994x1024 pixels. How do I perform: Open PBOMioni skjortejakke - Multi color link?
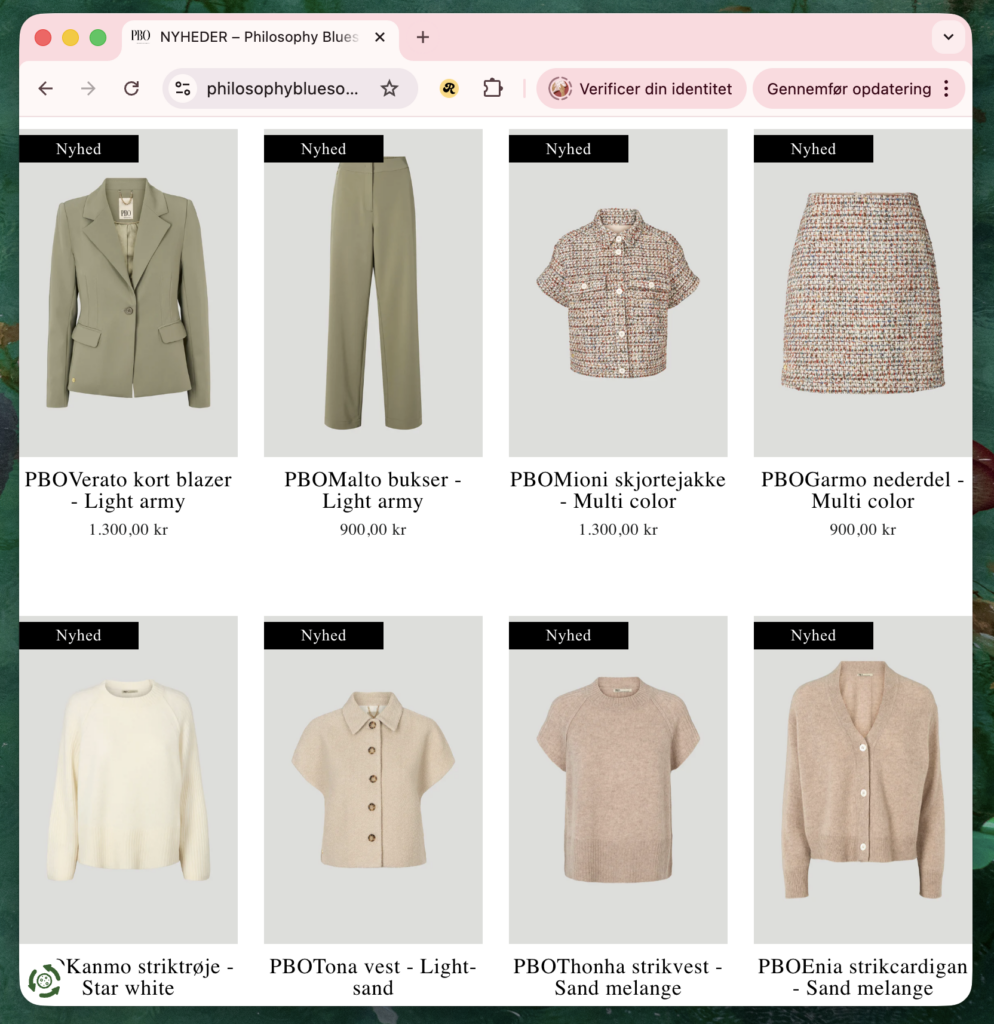[x=618, y=490]
